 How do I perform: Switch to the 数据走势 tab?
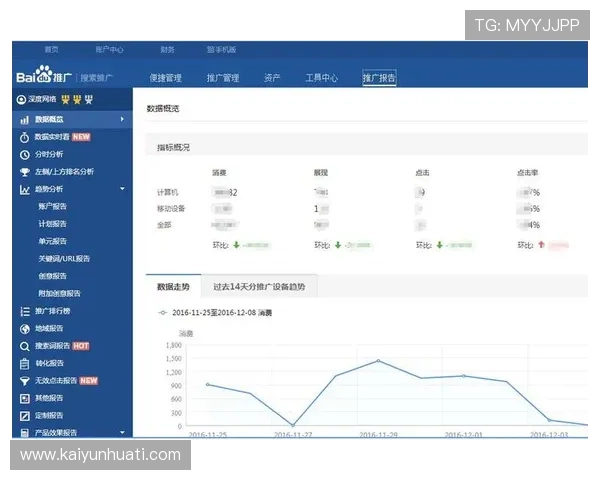coord(173,287)
